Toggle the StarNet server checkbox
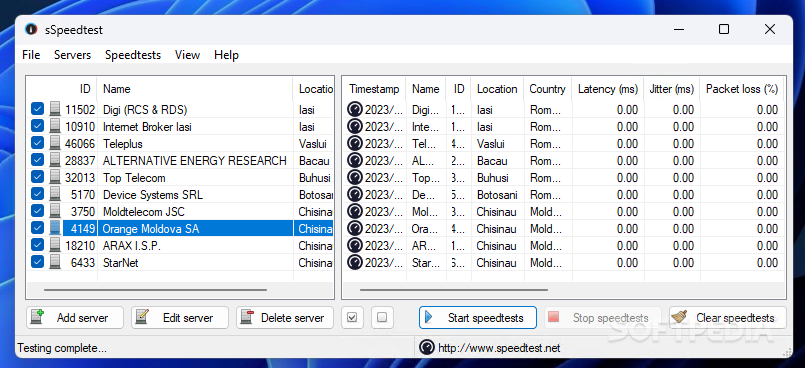Viewport: 805px width, 368px height. pos(37,263)
